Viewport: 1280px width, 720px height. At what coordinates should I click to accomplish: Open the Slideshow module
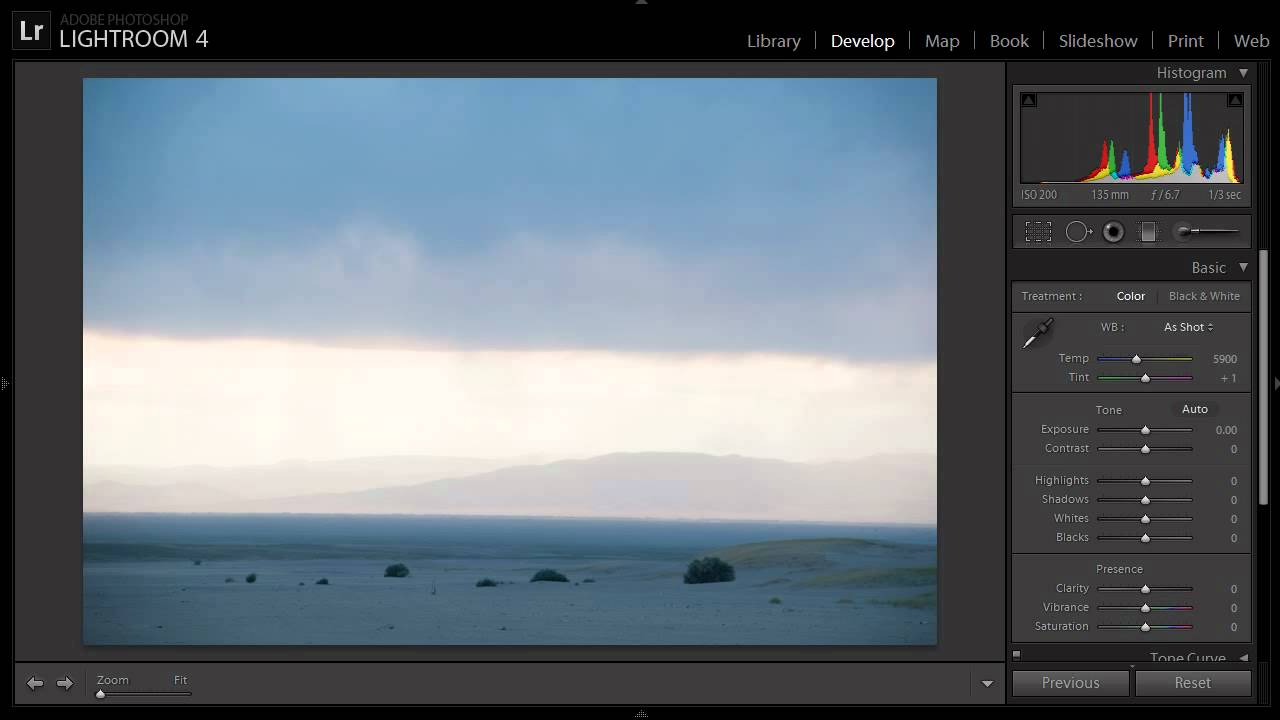tap(1098, 41)
